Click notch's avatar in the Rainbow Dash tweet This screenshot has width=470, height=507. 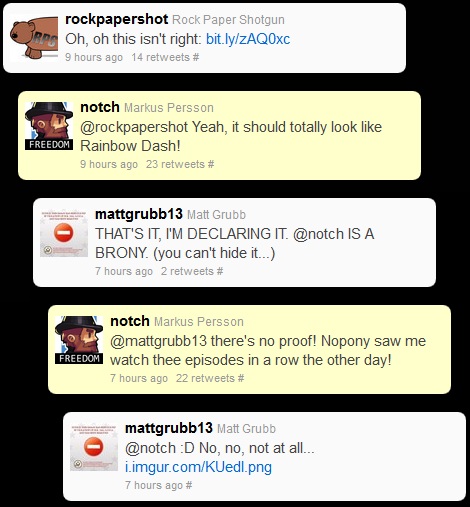49,126
